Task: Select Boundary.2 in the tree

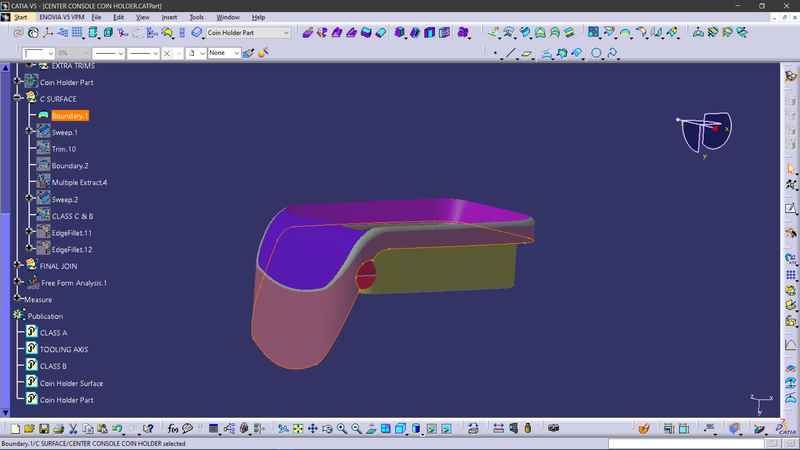Action: tap(70, 166)
